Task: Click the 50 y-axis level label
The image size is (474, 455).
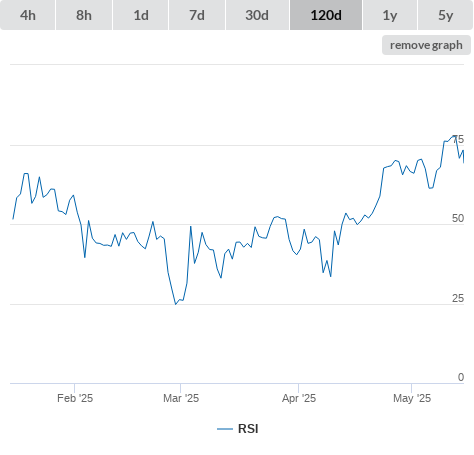Action: point(458,218)
